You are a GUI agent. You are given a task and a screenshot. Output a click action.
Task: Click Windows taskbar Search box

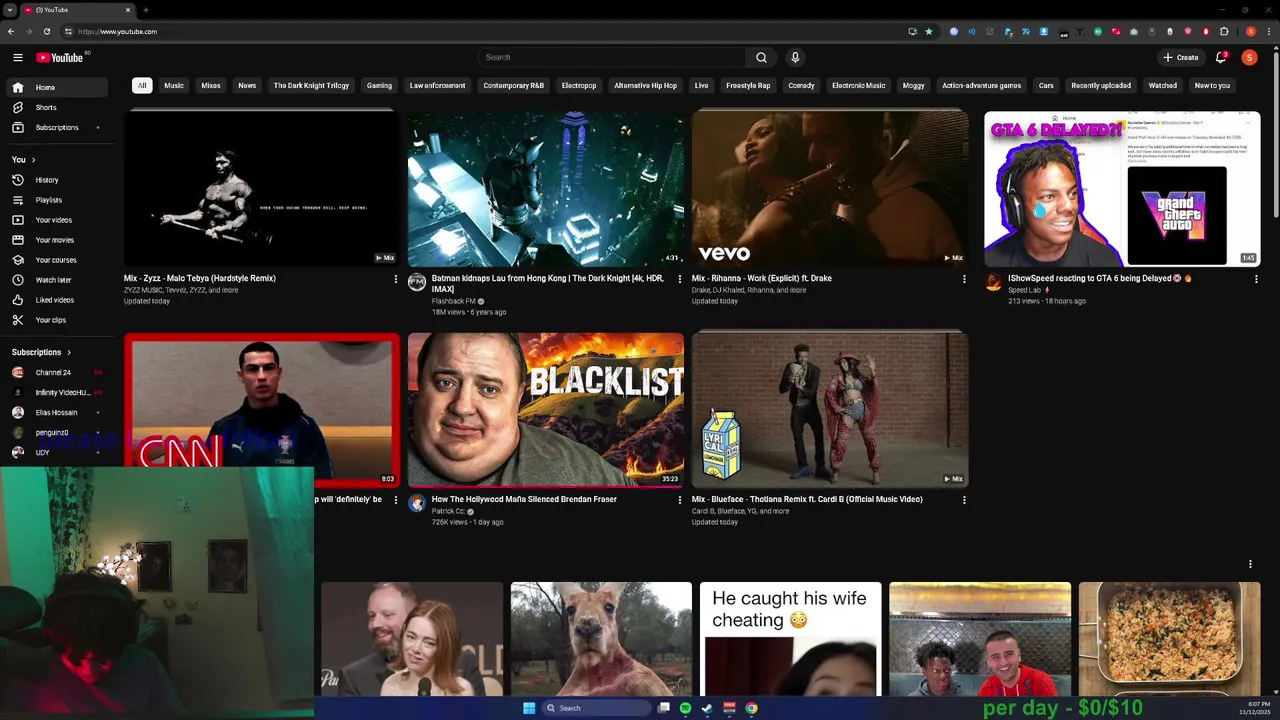click(x=596, y=708)
